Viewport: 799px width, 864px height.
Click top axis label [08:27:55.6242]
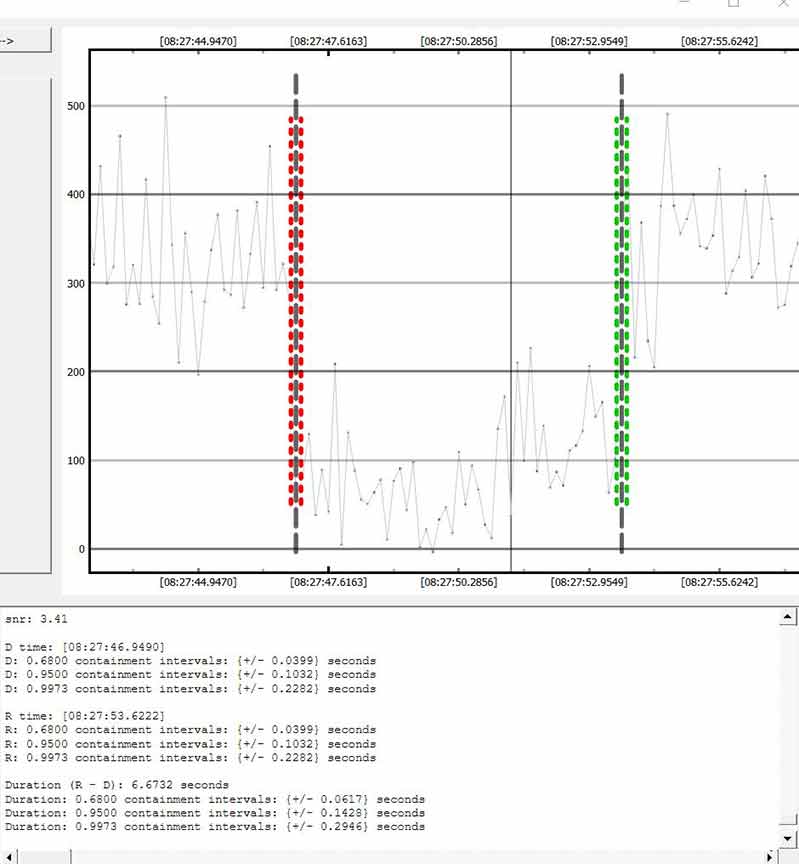click(x=719, y=41)
